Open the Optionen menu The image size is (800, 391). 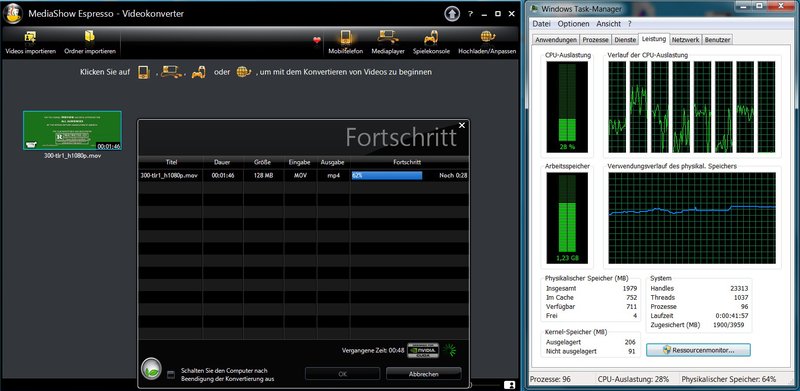click(x=573, y=23)
